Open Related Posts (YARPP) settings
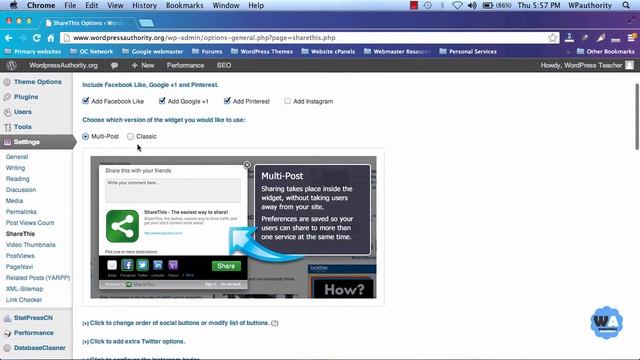Image resolution: width=640 pixels, height=360 pixels. (x=38, y=278)
